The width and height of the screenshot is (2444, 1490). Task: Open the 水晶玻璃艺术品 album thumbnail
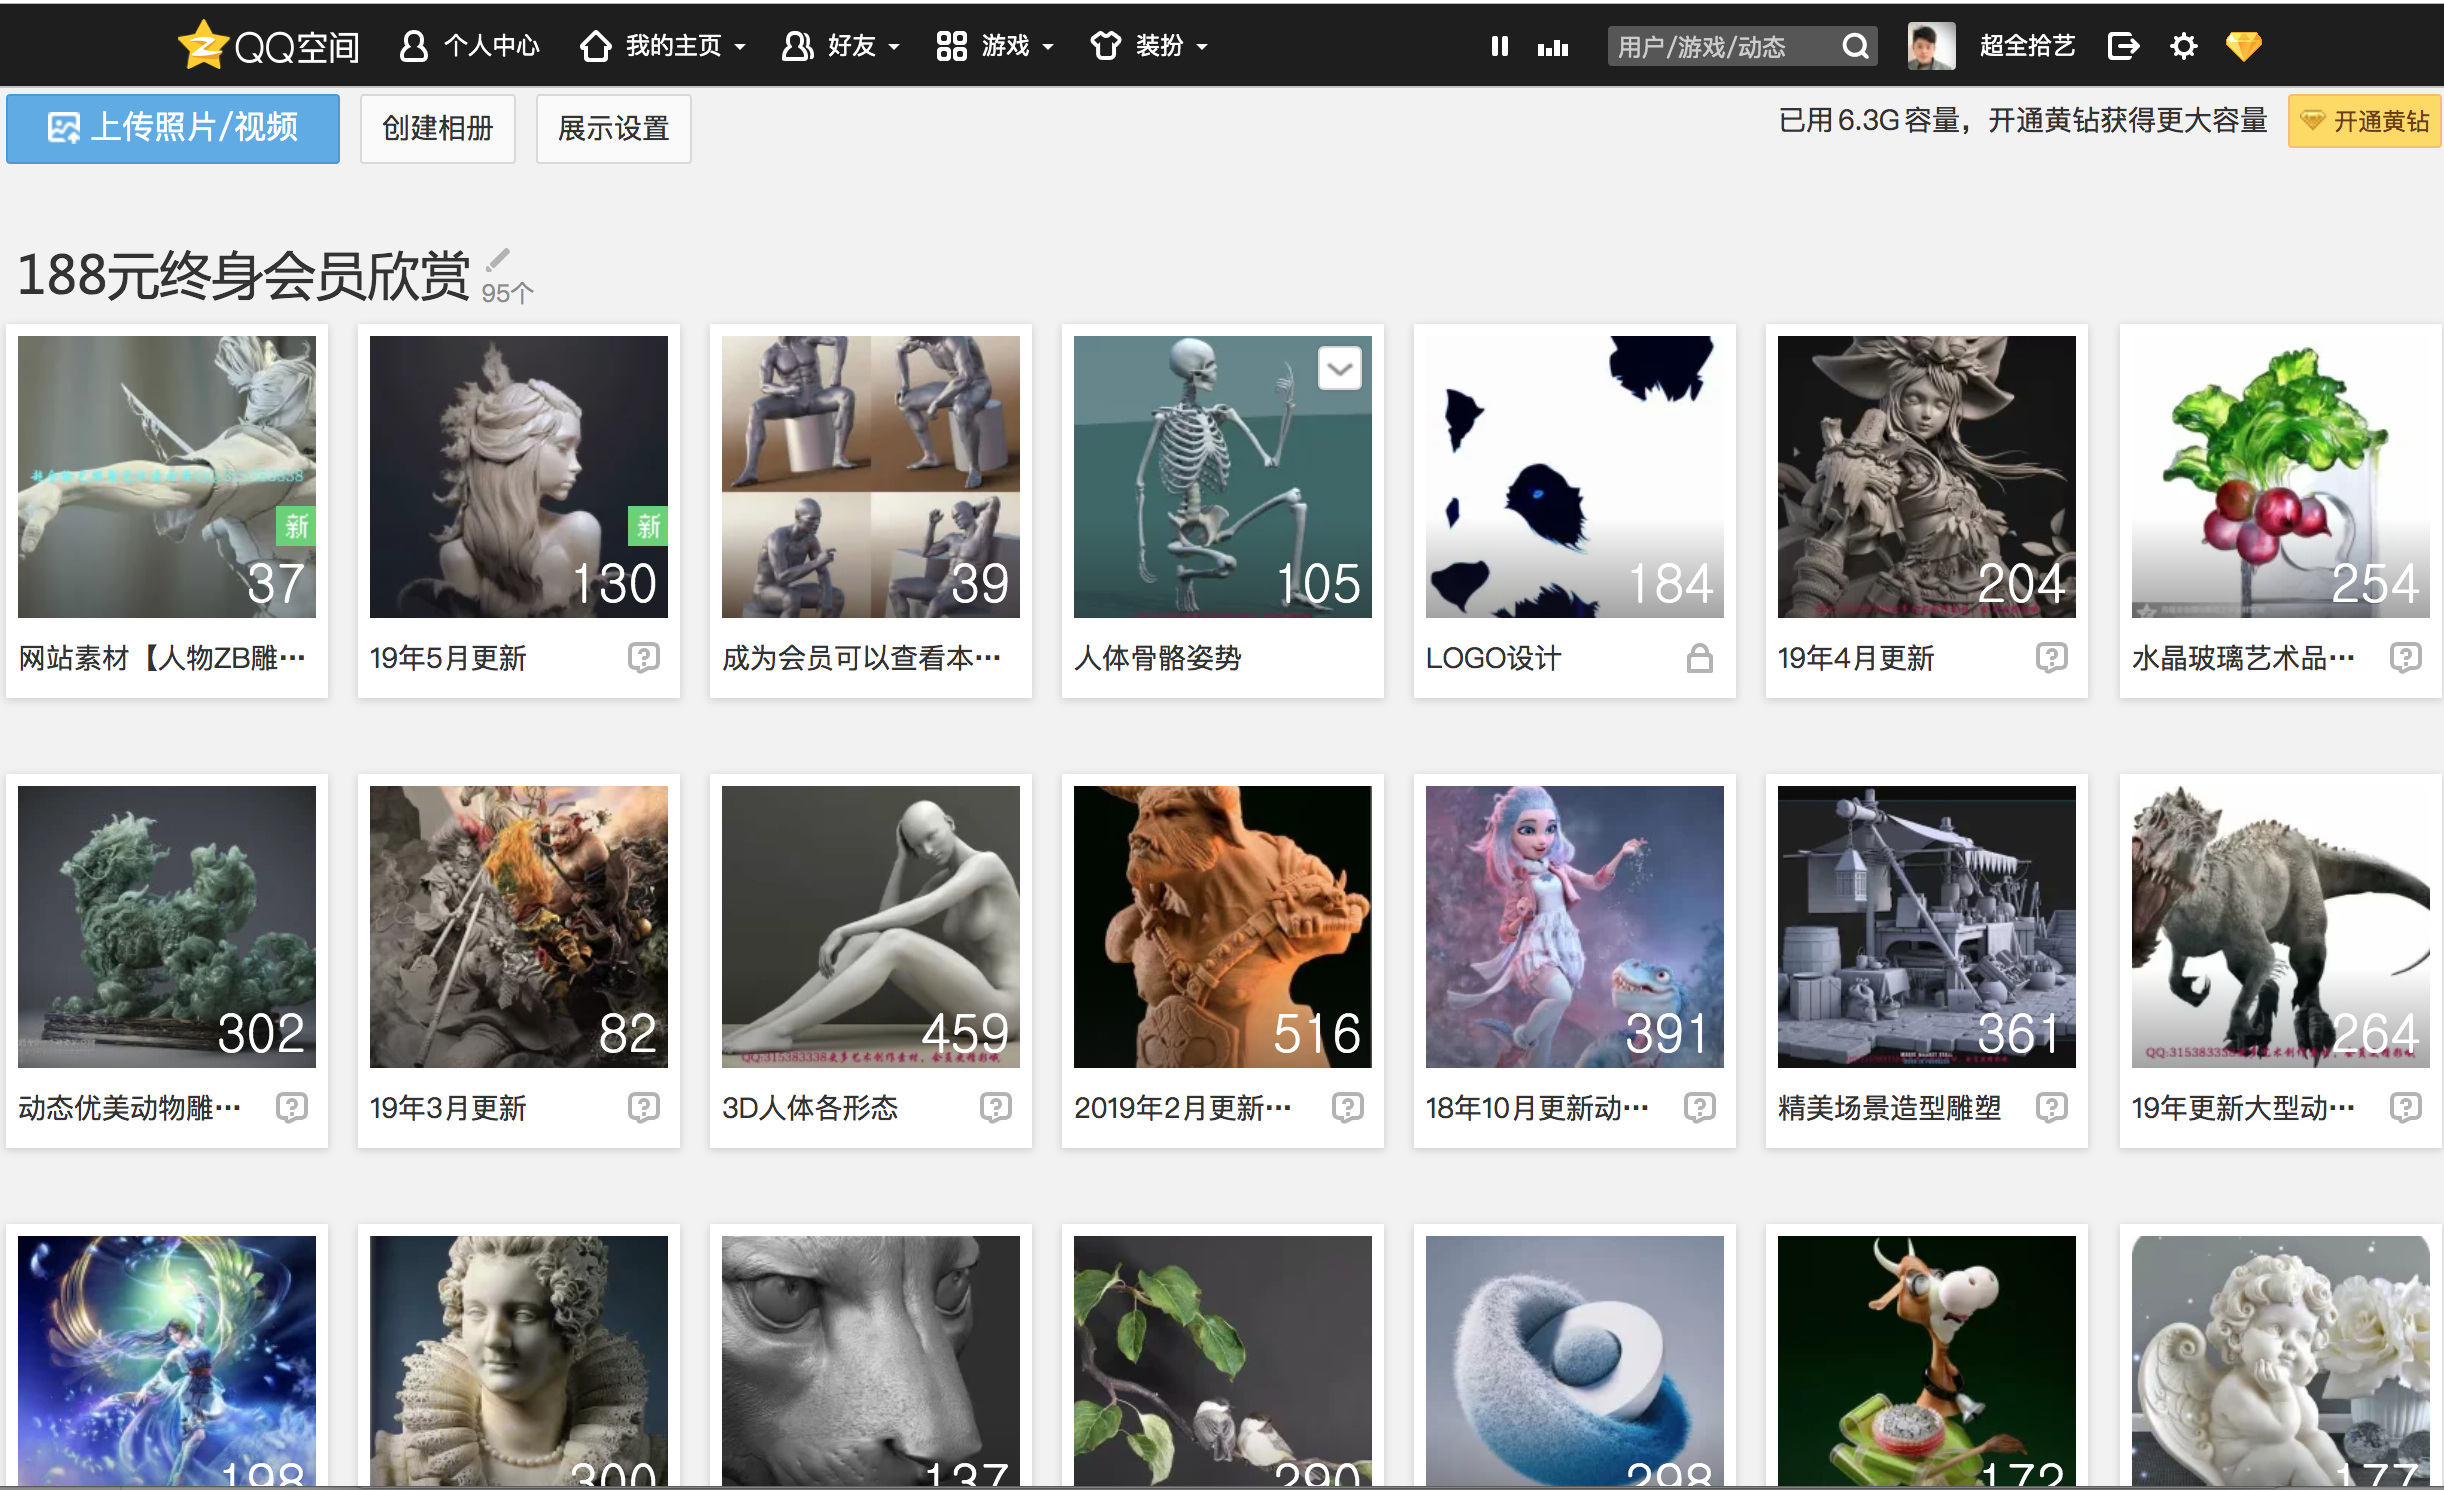click(2281, 477)
